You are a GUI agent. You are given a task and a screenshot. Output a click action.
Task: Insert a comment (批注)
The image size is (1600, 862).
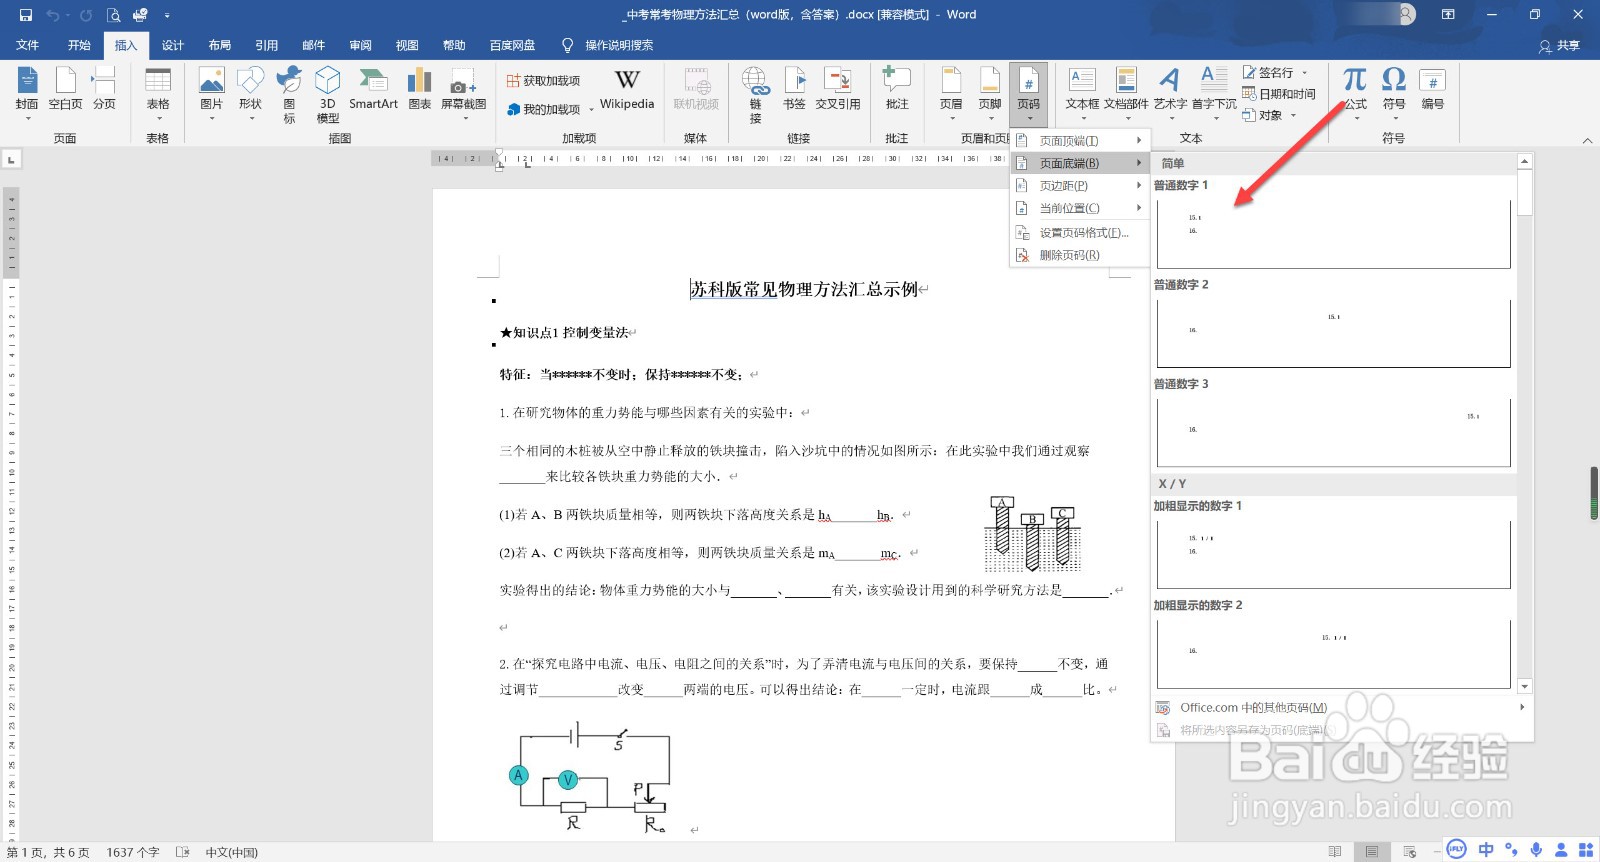pyautogui.click(x=897, y=90)
